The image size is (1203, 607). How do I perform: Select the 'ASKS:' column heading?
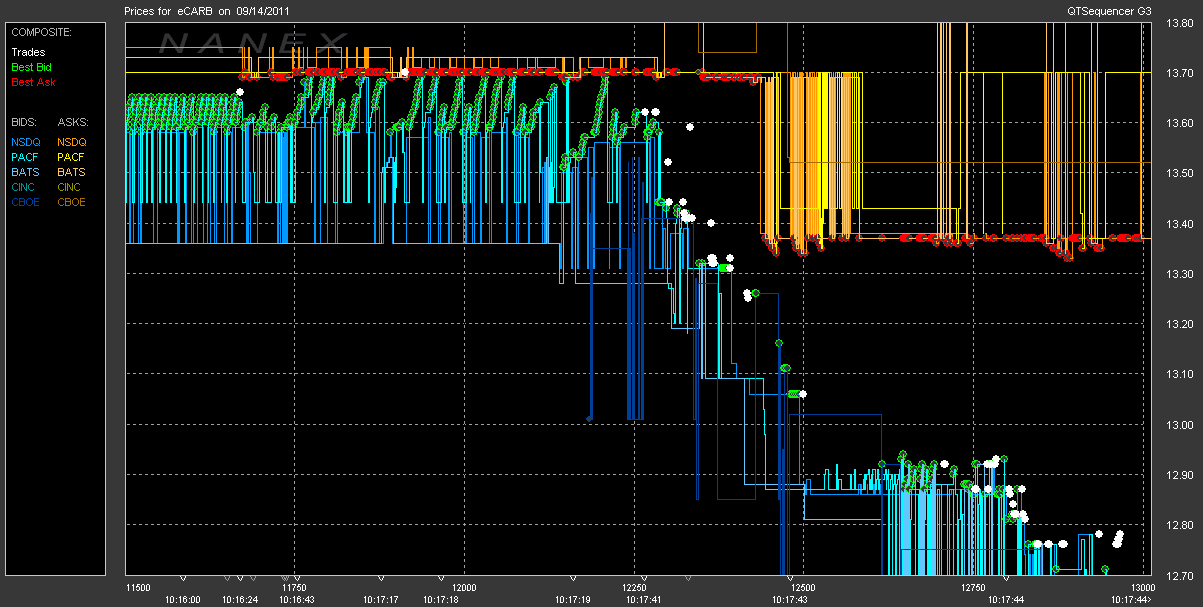73,121
